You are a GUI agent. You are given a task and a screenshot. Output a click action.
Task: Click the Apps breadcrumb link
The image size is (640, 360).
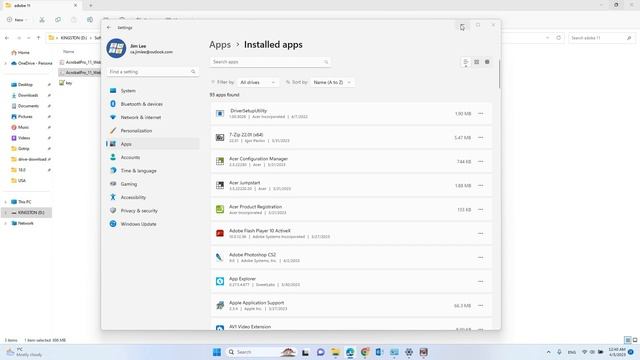pos(220,44)
